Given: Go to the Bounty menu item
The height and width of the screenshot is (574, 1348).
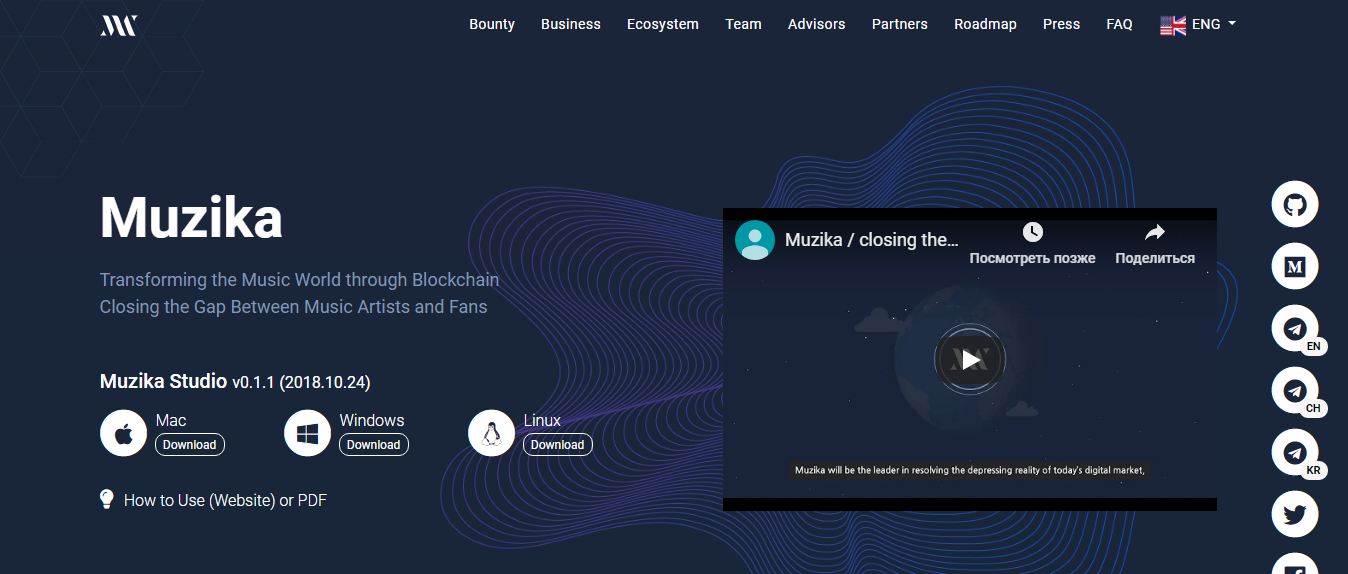Looking at the screenshot, I should click(492, 24).
